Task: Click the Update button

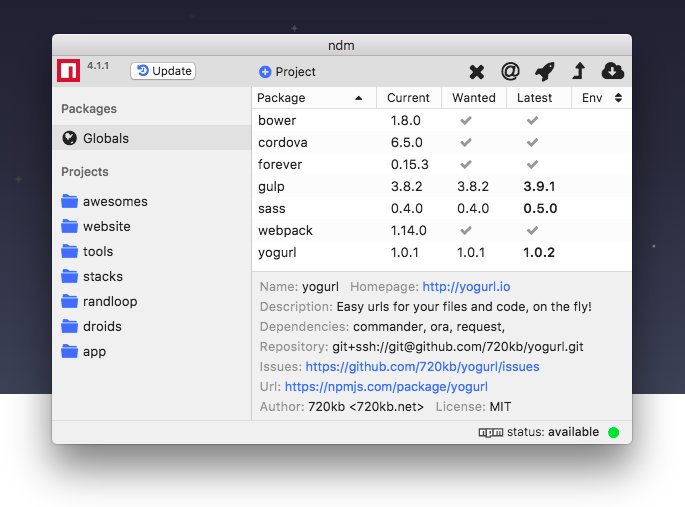Action: (x=163, y=71)
